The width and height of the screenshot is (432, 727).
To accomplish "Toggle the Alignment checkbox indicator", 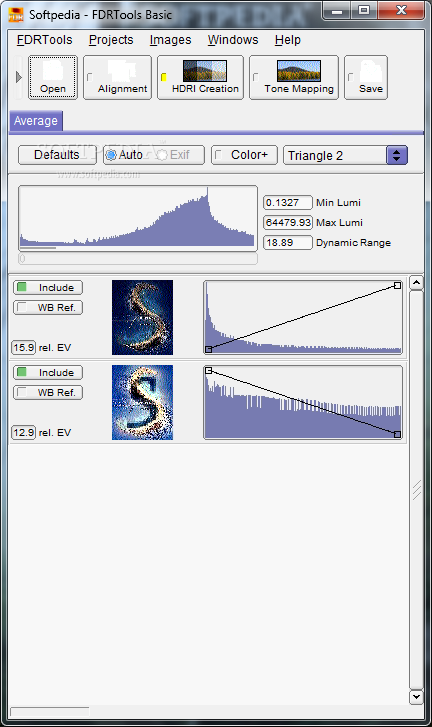I will coord(89,77).
